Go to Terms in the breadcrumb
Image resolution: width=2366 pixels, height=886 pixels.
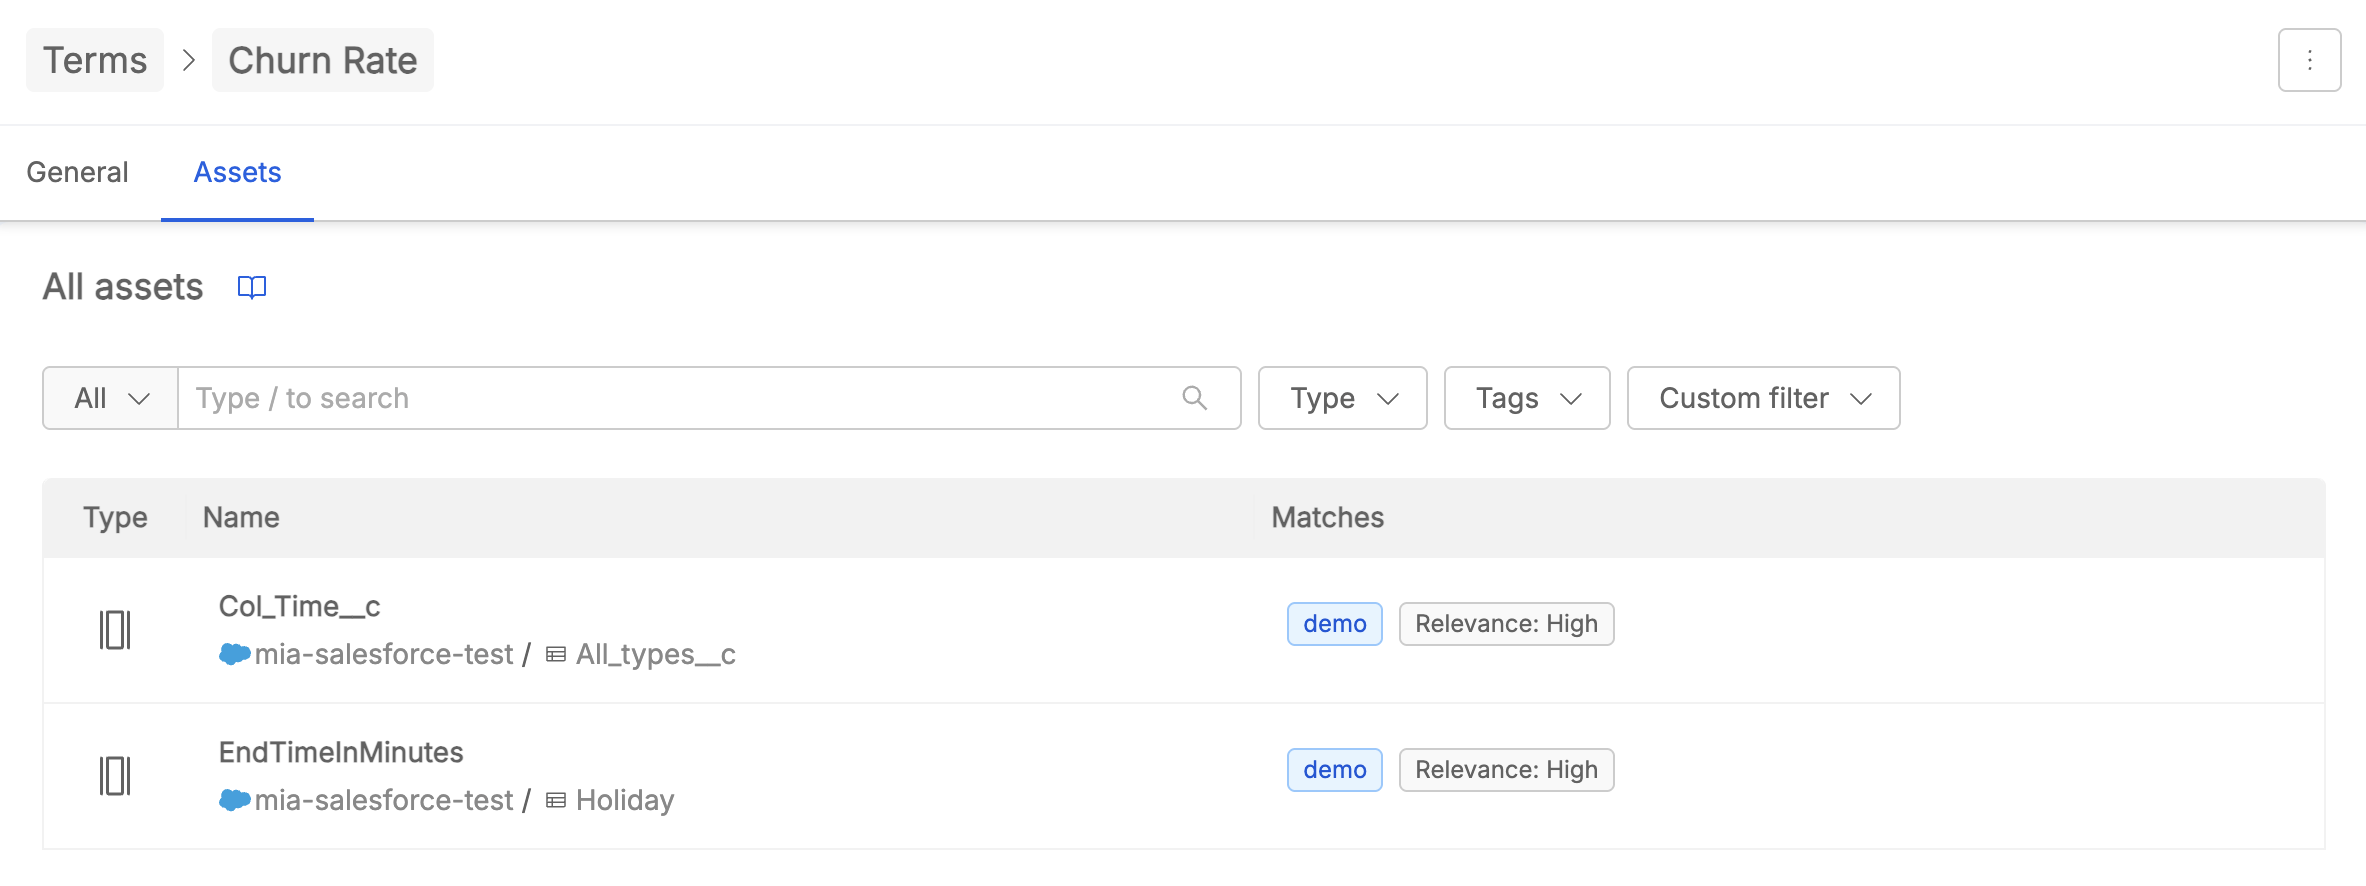tap(95, 60)
